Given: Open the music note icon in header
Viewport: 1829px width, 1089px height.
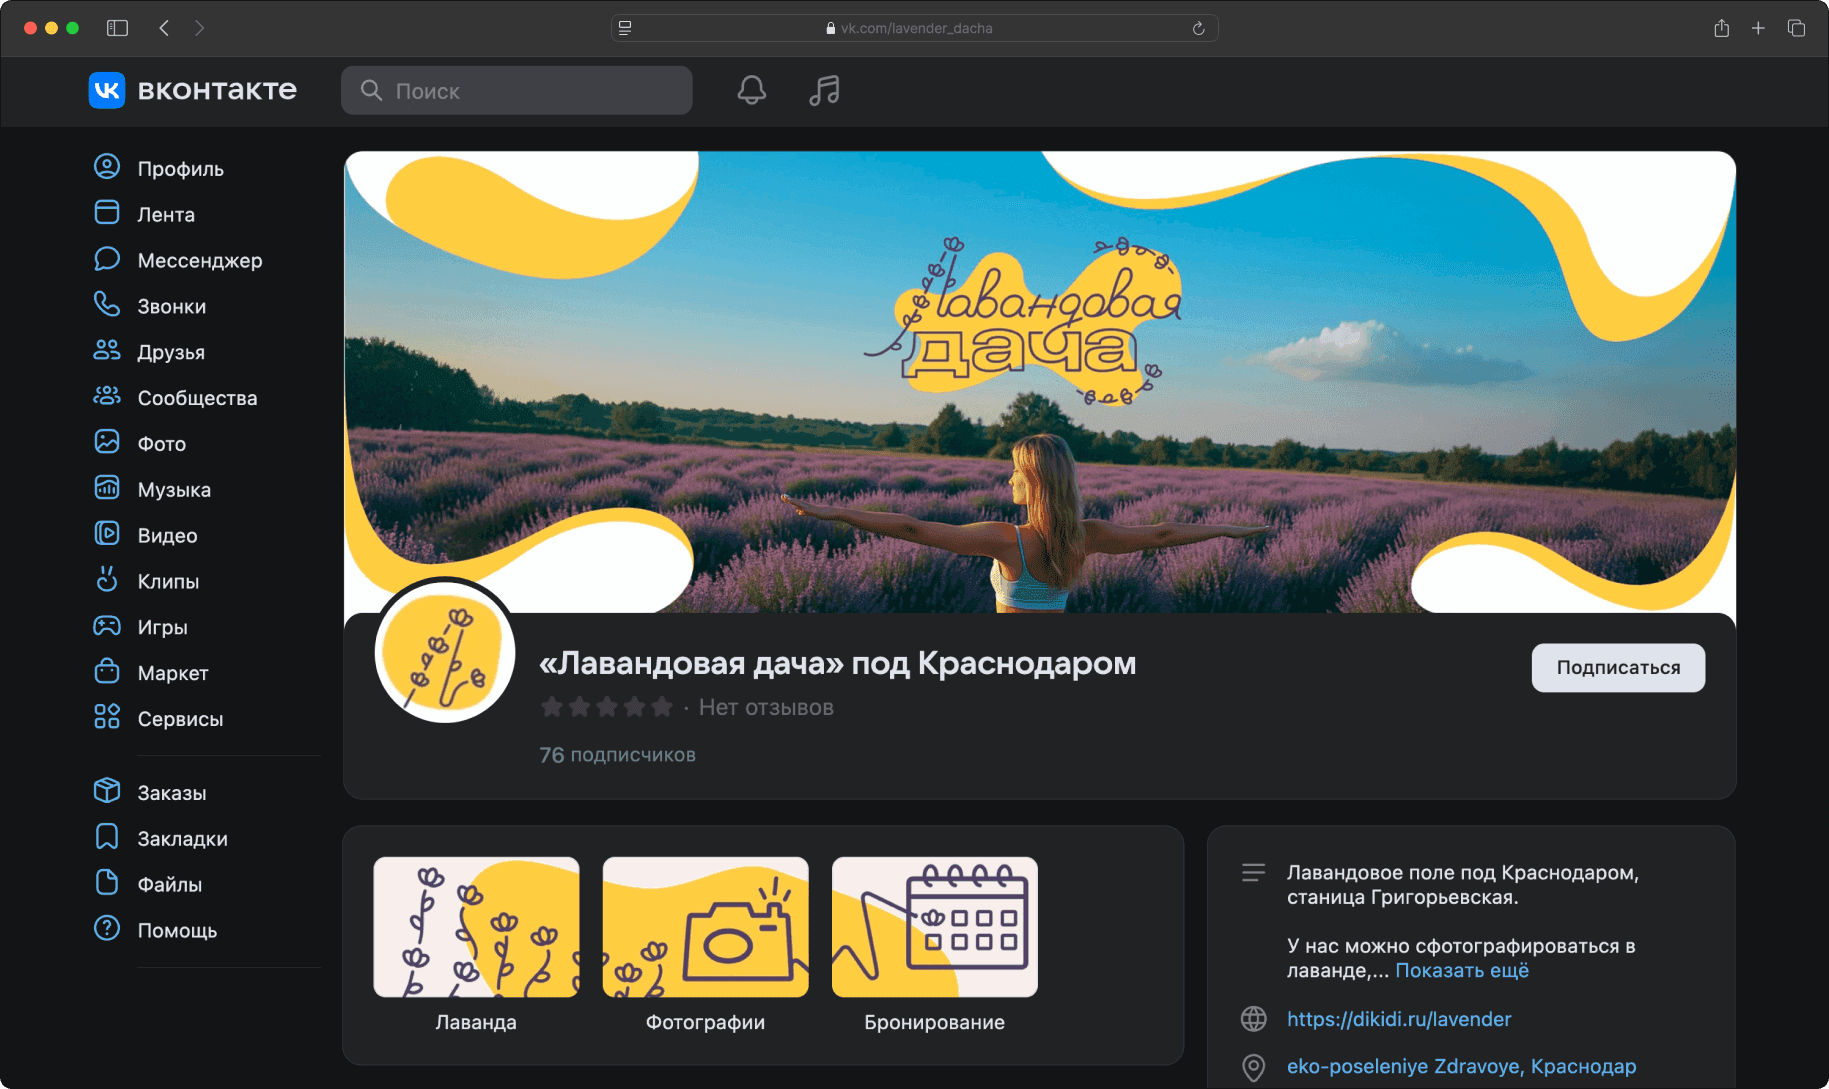Looking at the screenshot, I should coord(824,91).
